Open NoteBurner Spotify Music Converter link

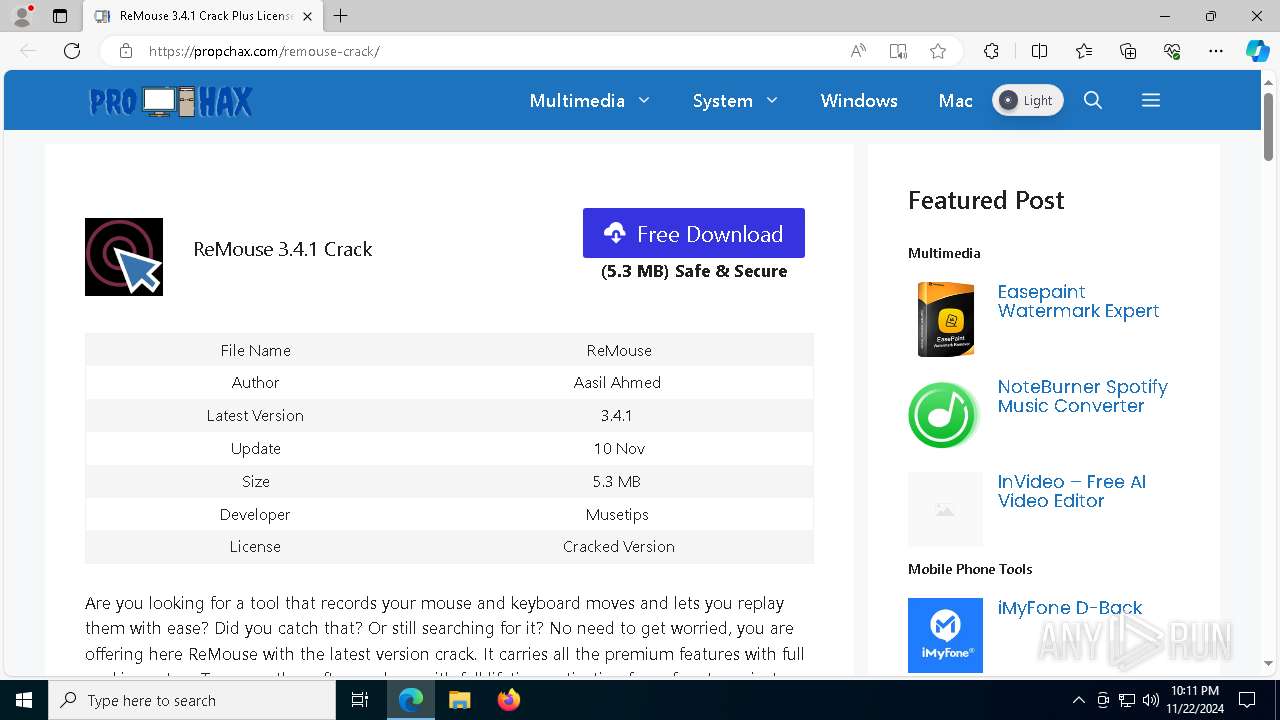click(x=1083, y=396)
